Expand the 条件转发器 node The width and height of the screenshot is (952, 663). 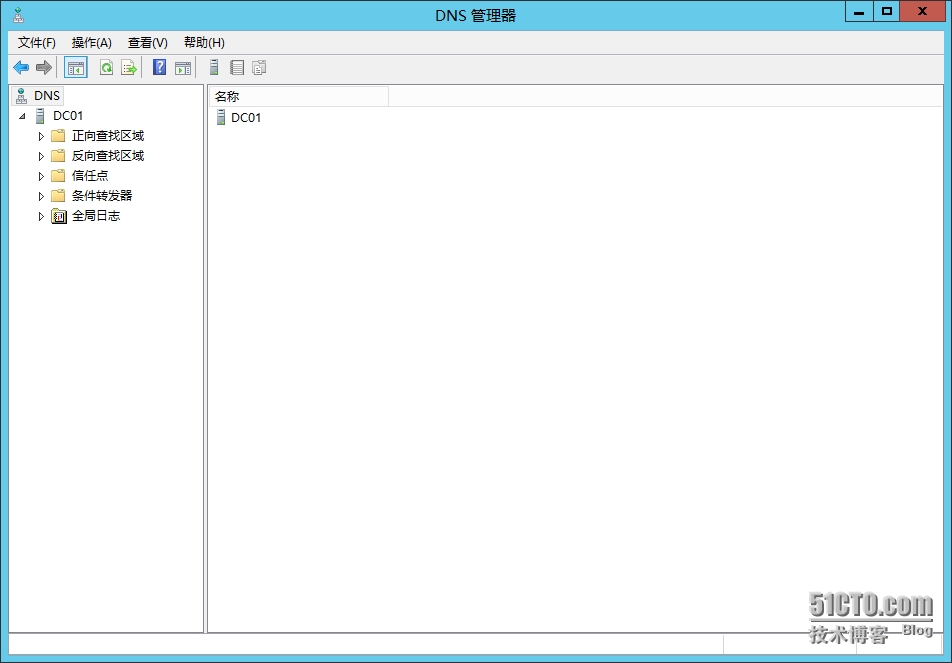(42, 196)
